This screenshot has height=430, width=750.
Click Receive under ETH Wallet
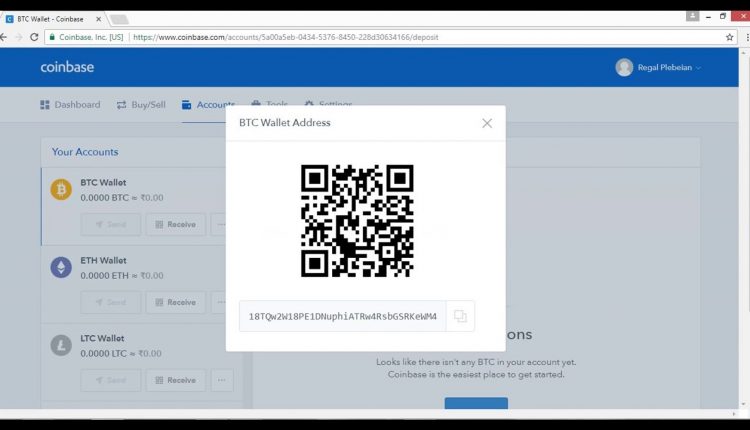point(176,302)
